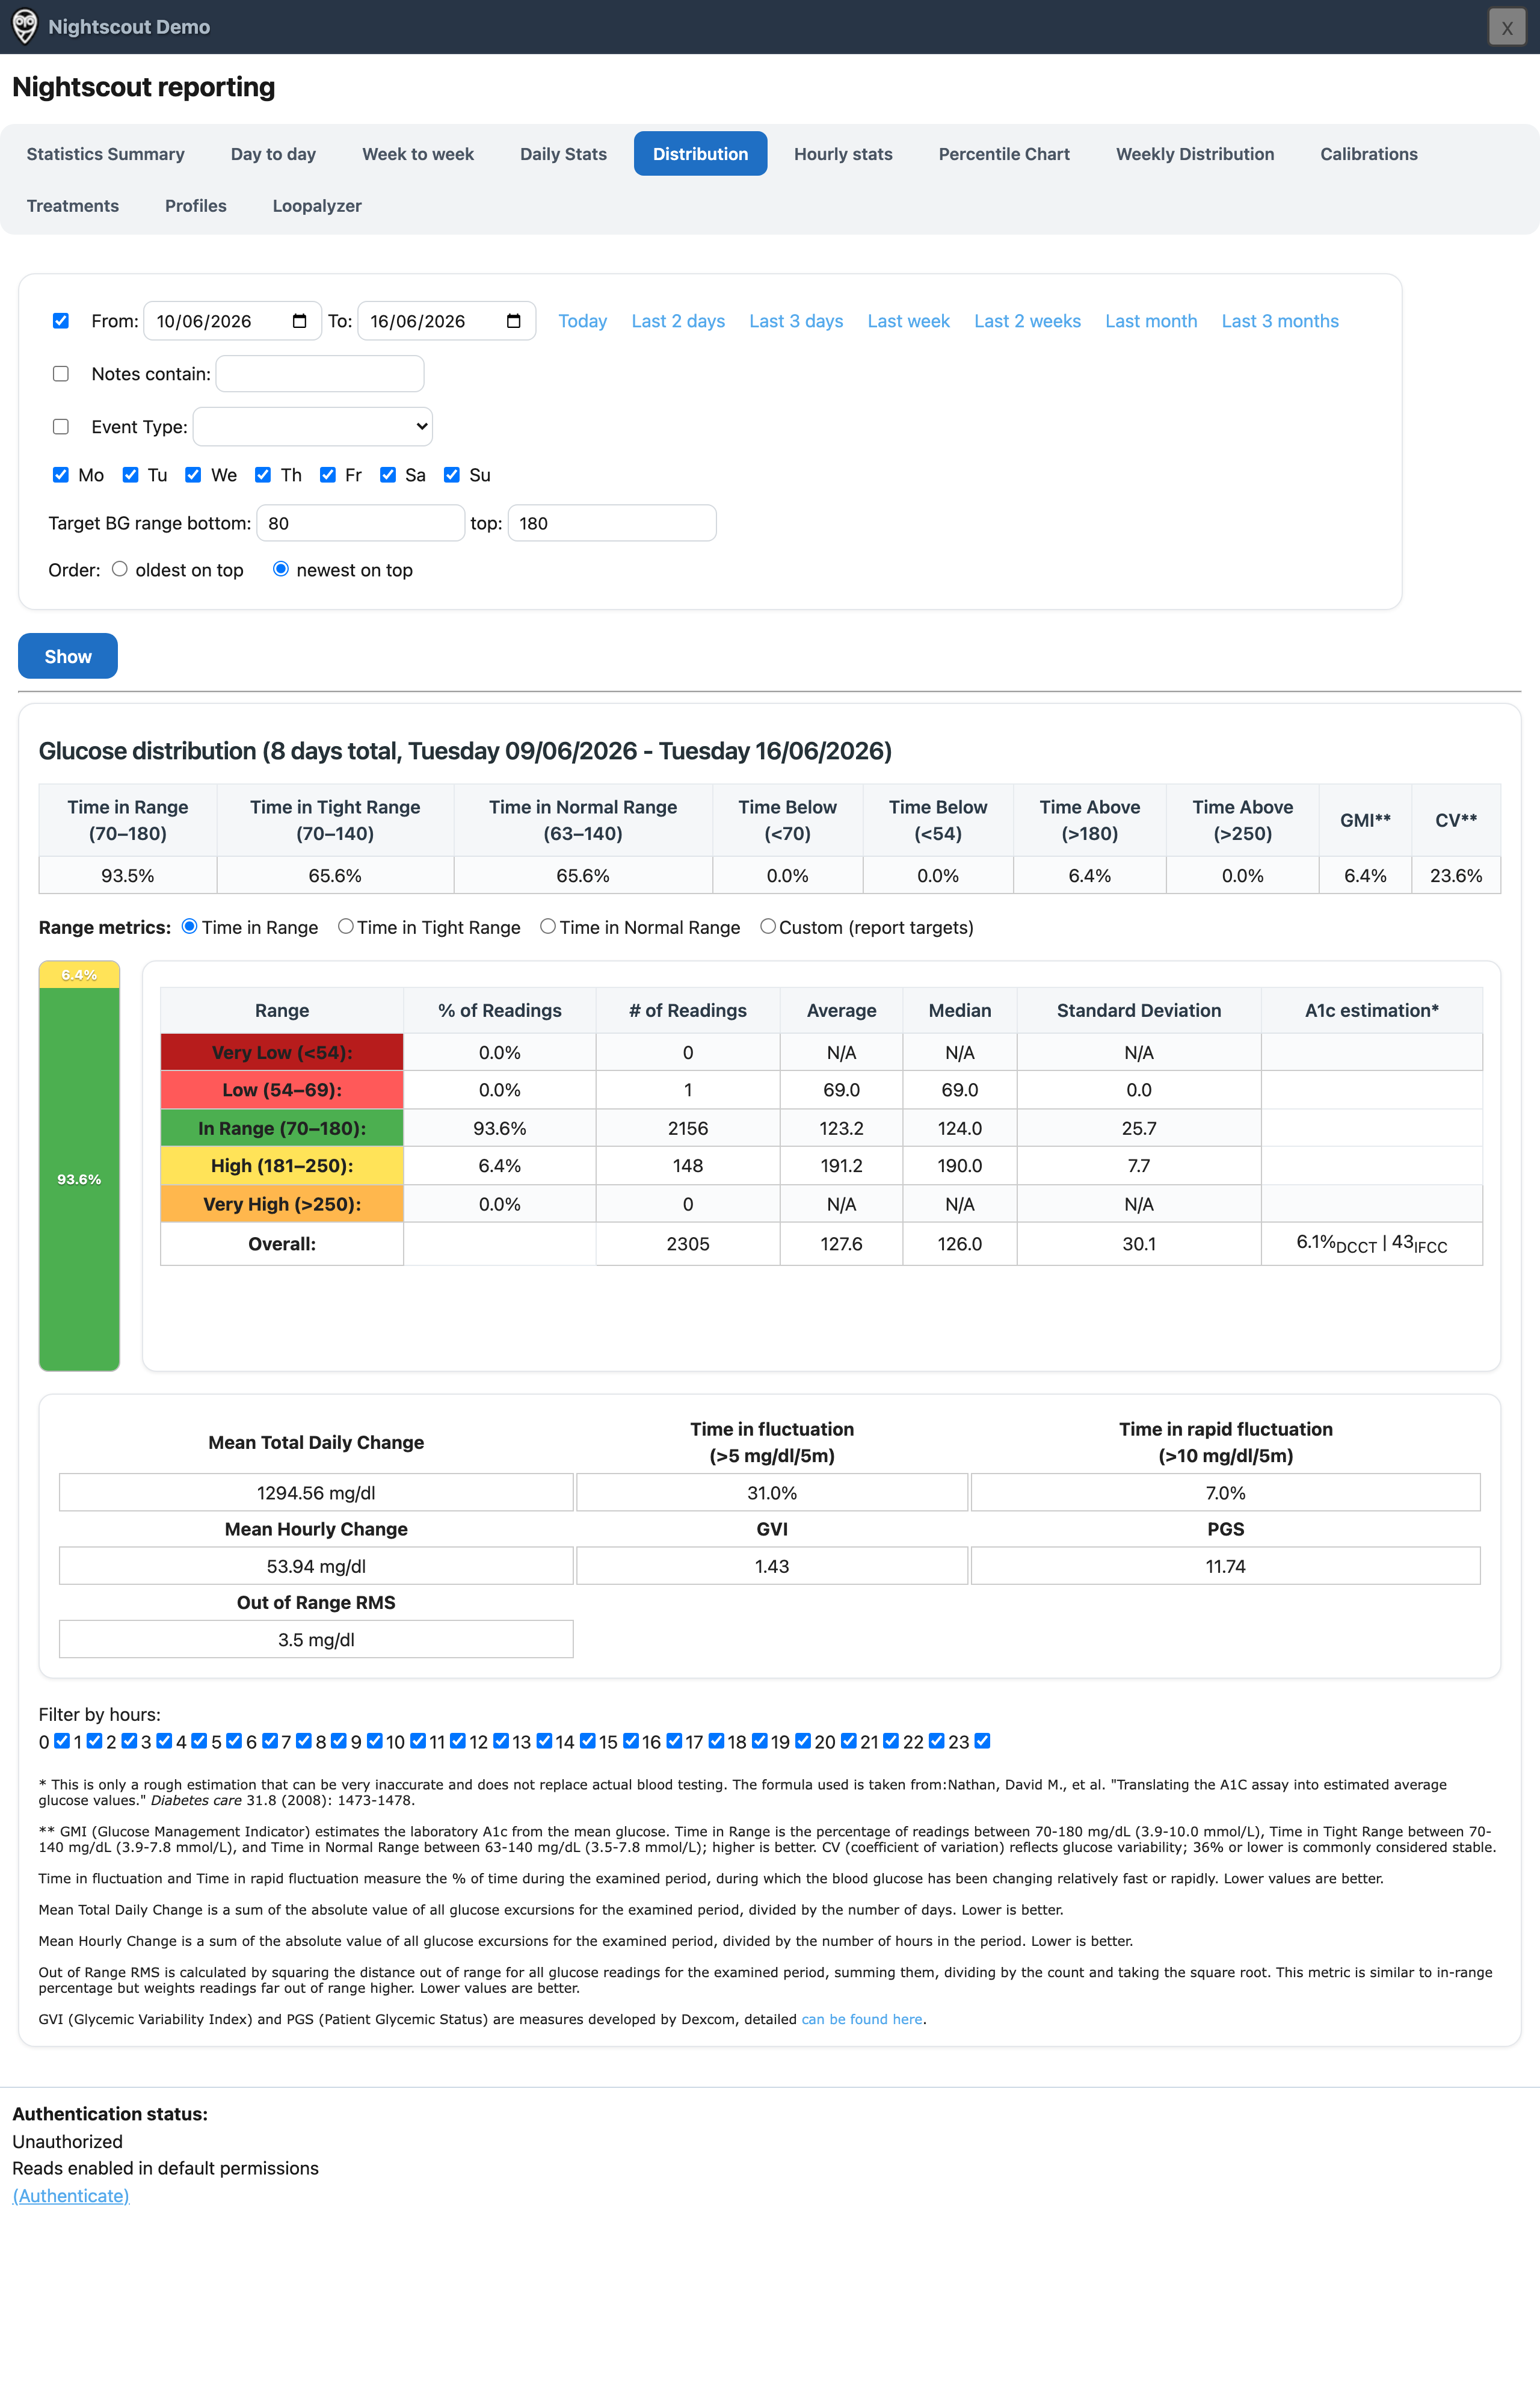This screenshot has width=1540, height=2408.
Task: Click the dark red Very Low (<54) cell
Action: [282, 1052]
